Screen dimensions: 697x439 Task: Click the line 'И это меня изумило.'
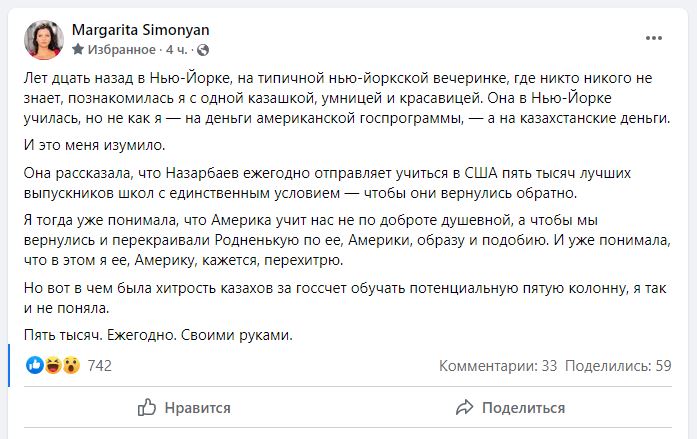pos(87,145)
